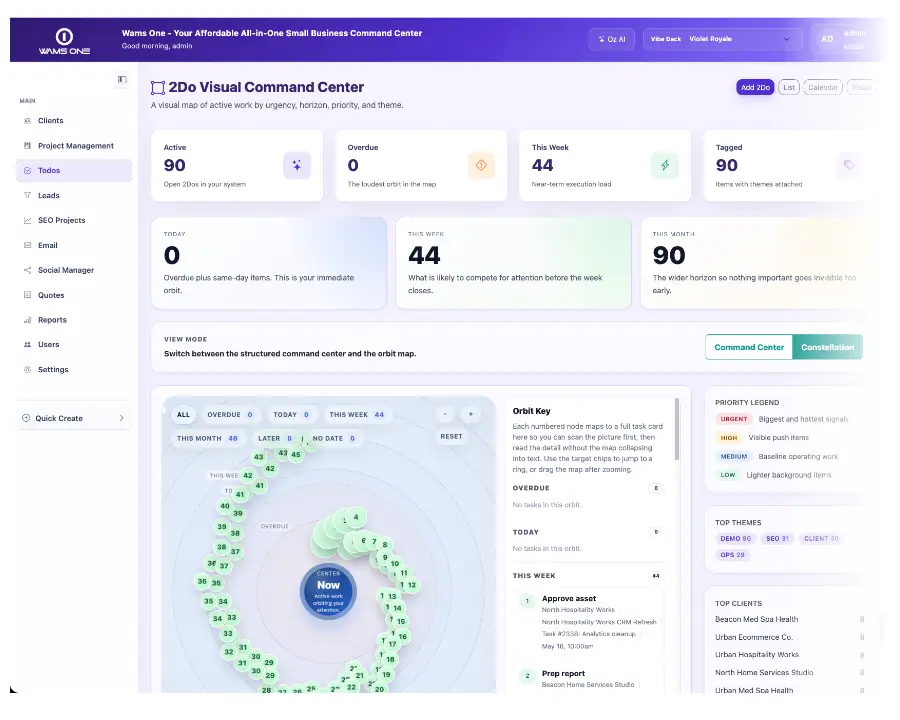Click the Leads funnel icon
900x720 pixels.
point(28,195)
